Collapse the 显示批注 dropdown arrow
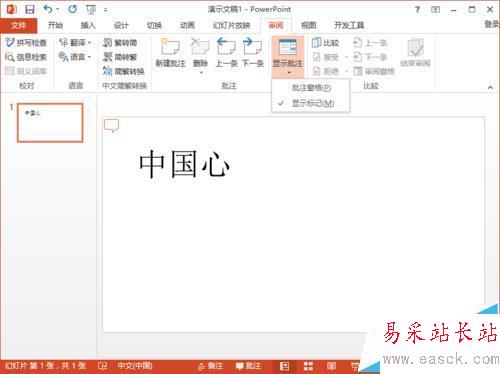500x374 pixels. (289, 73)
